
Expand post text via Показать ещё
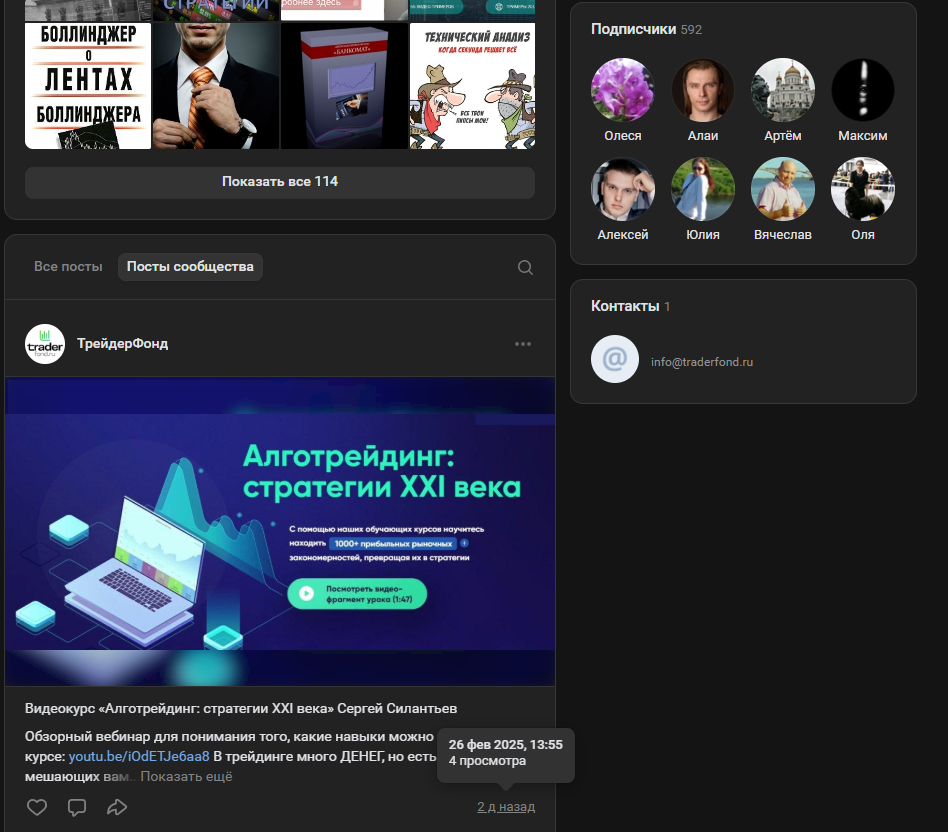186,777
